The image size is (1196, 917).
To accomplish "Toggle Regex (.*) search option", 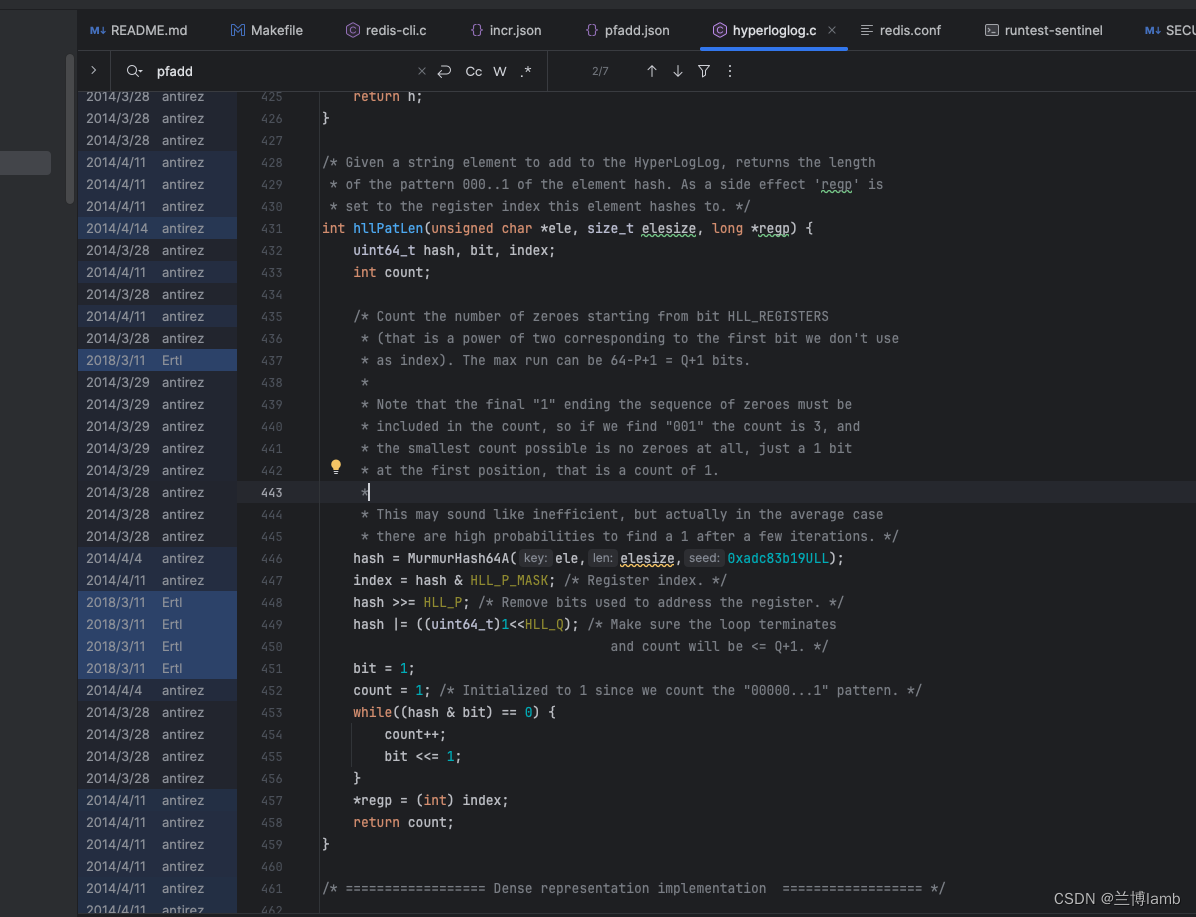I will [x=526, y=71].
